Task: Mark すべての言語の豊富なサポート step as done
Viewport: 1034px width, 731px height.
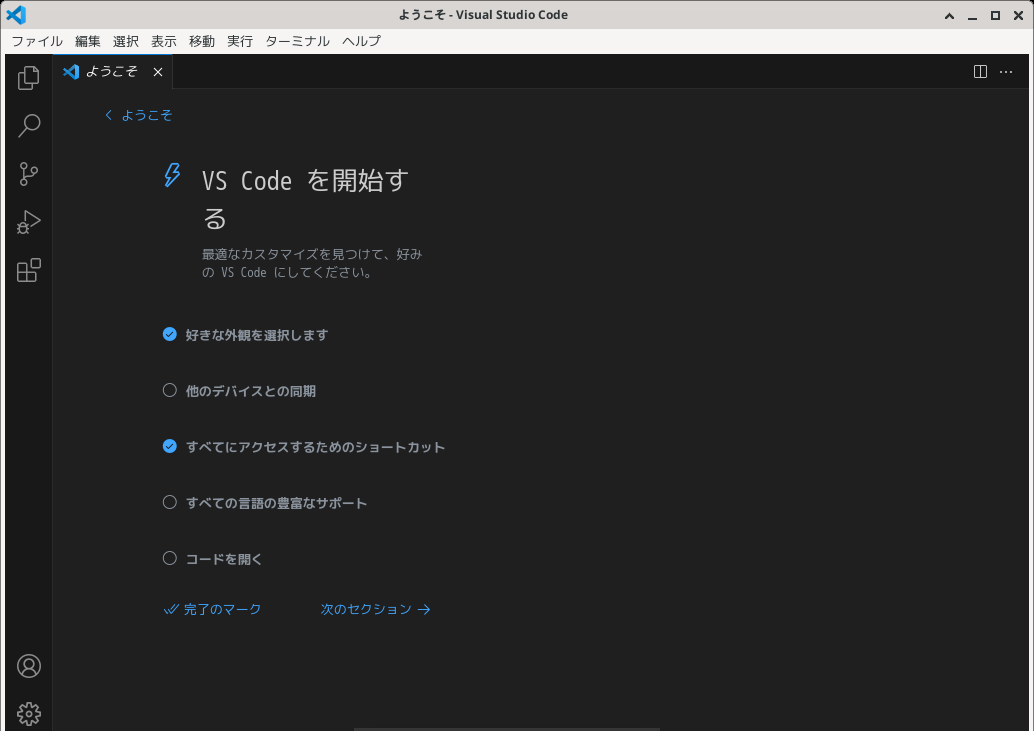Action: [x=169, y=502]
